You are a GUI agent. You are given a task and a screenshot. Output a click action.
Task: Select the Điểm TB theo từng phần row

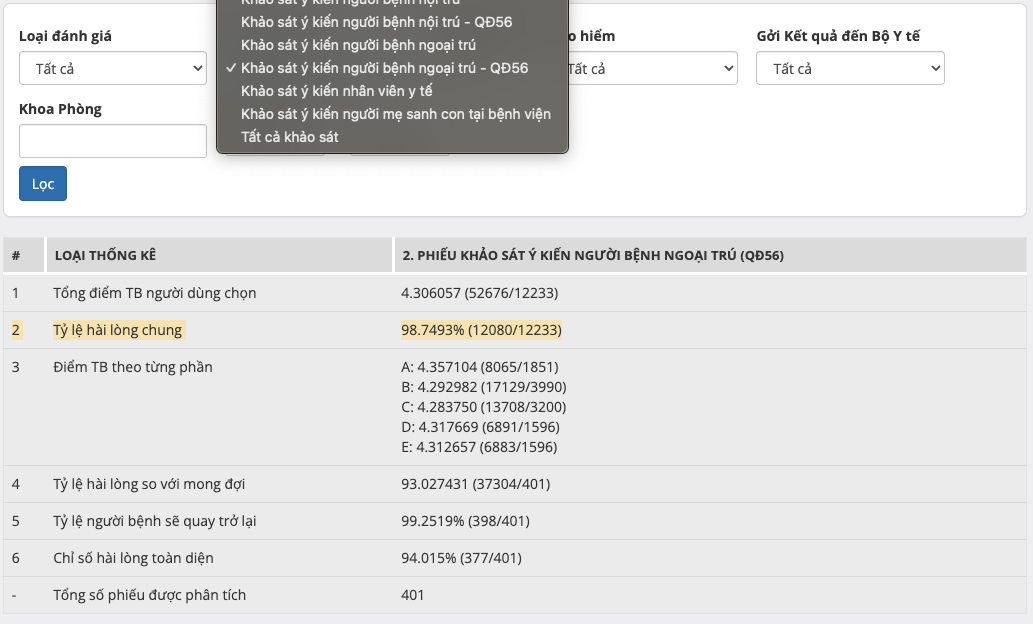tap(132, 367)
